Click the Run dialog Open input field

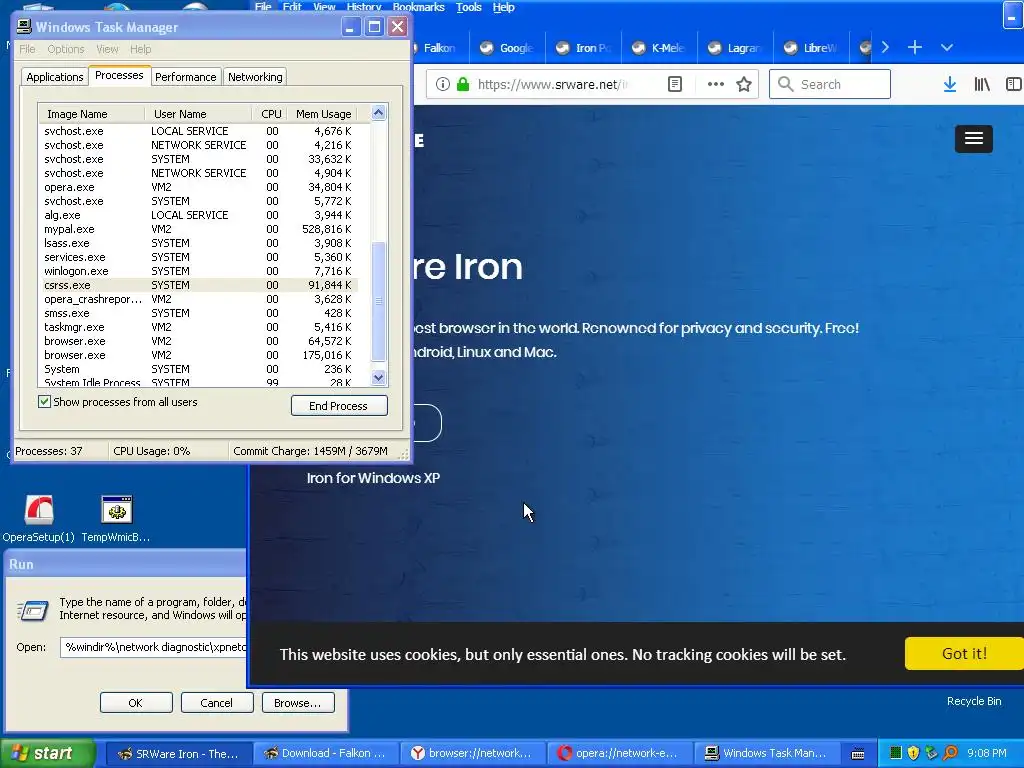pos(154,647)
